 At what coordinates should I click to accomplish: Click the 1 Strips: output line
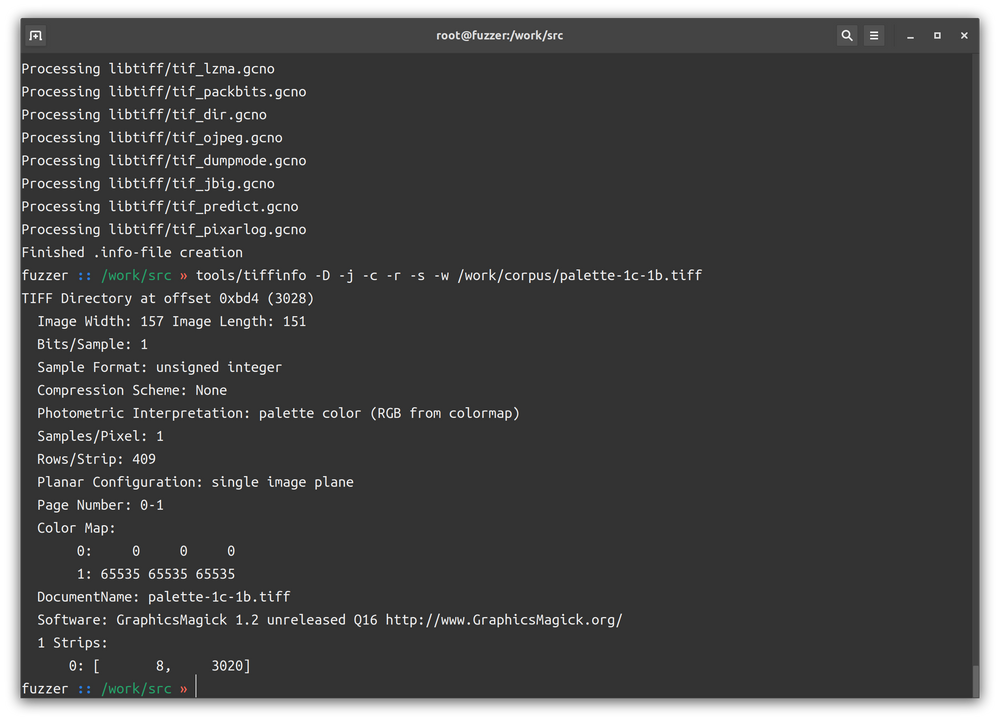(x=71, y=642)
